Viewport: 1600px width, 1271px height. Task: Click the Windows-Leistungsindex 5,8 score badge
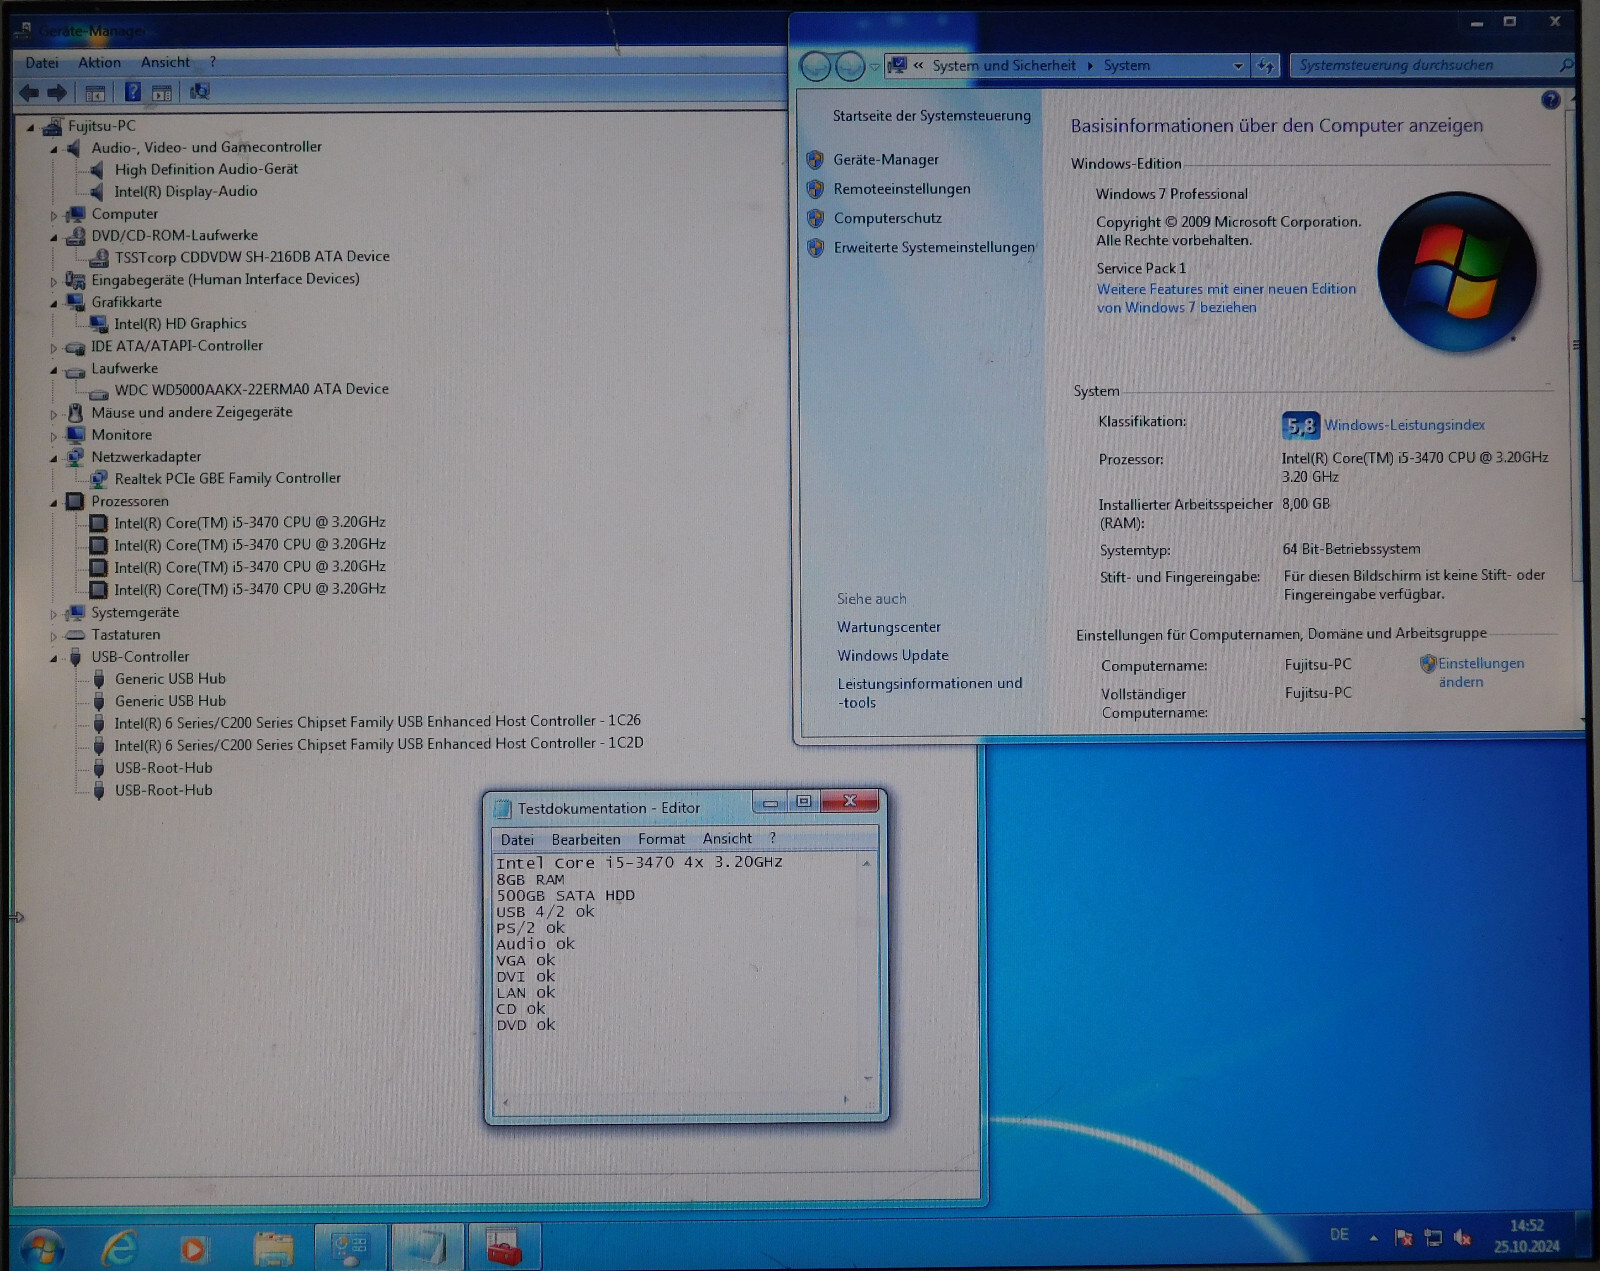pos(1301,426)
